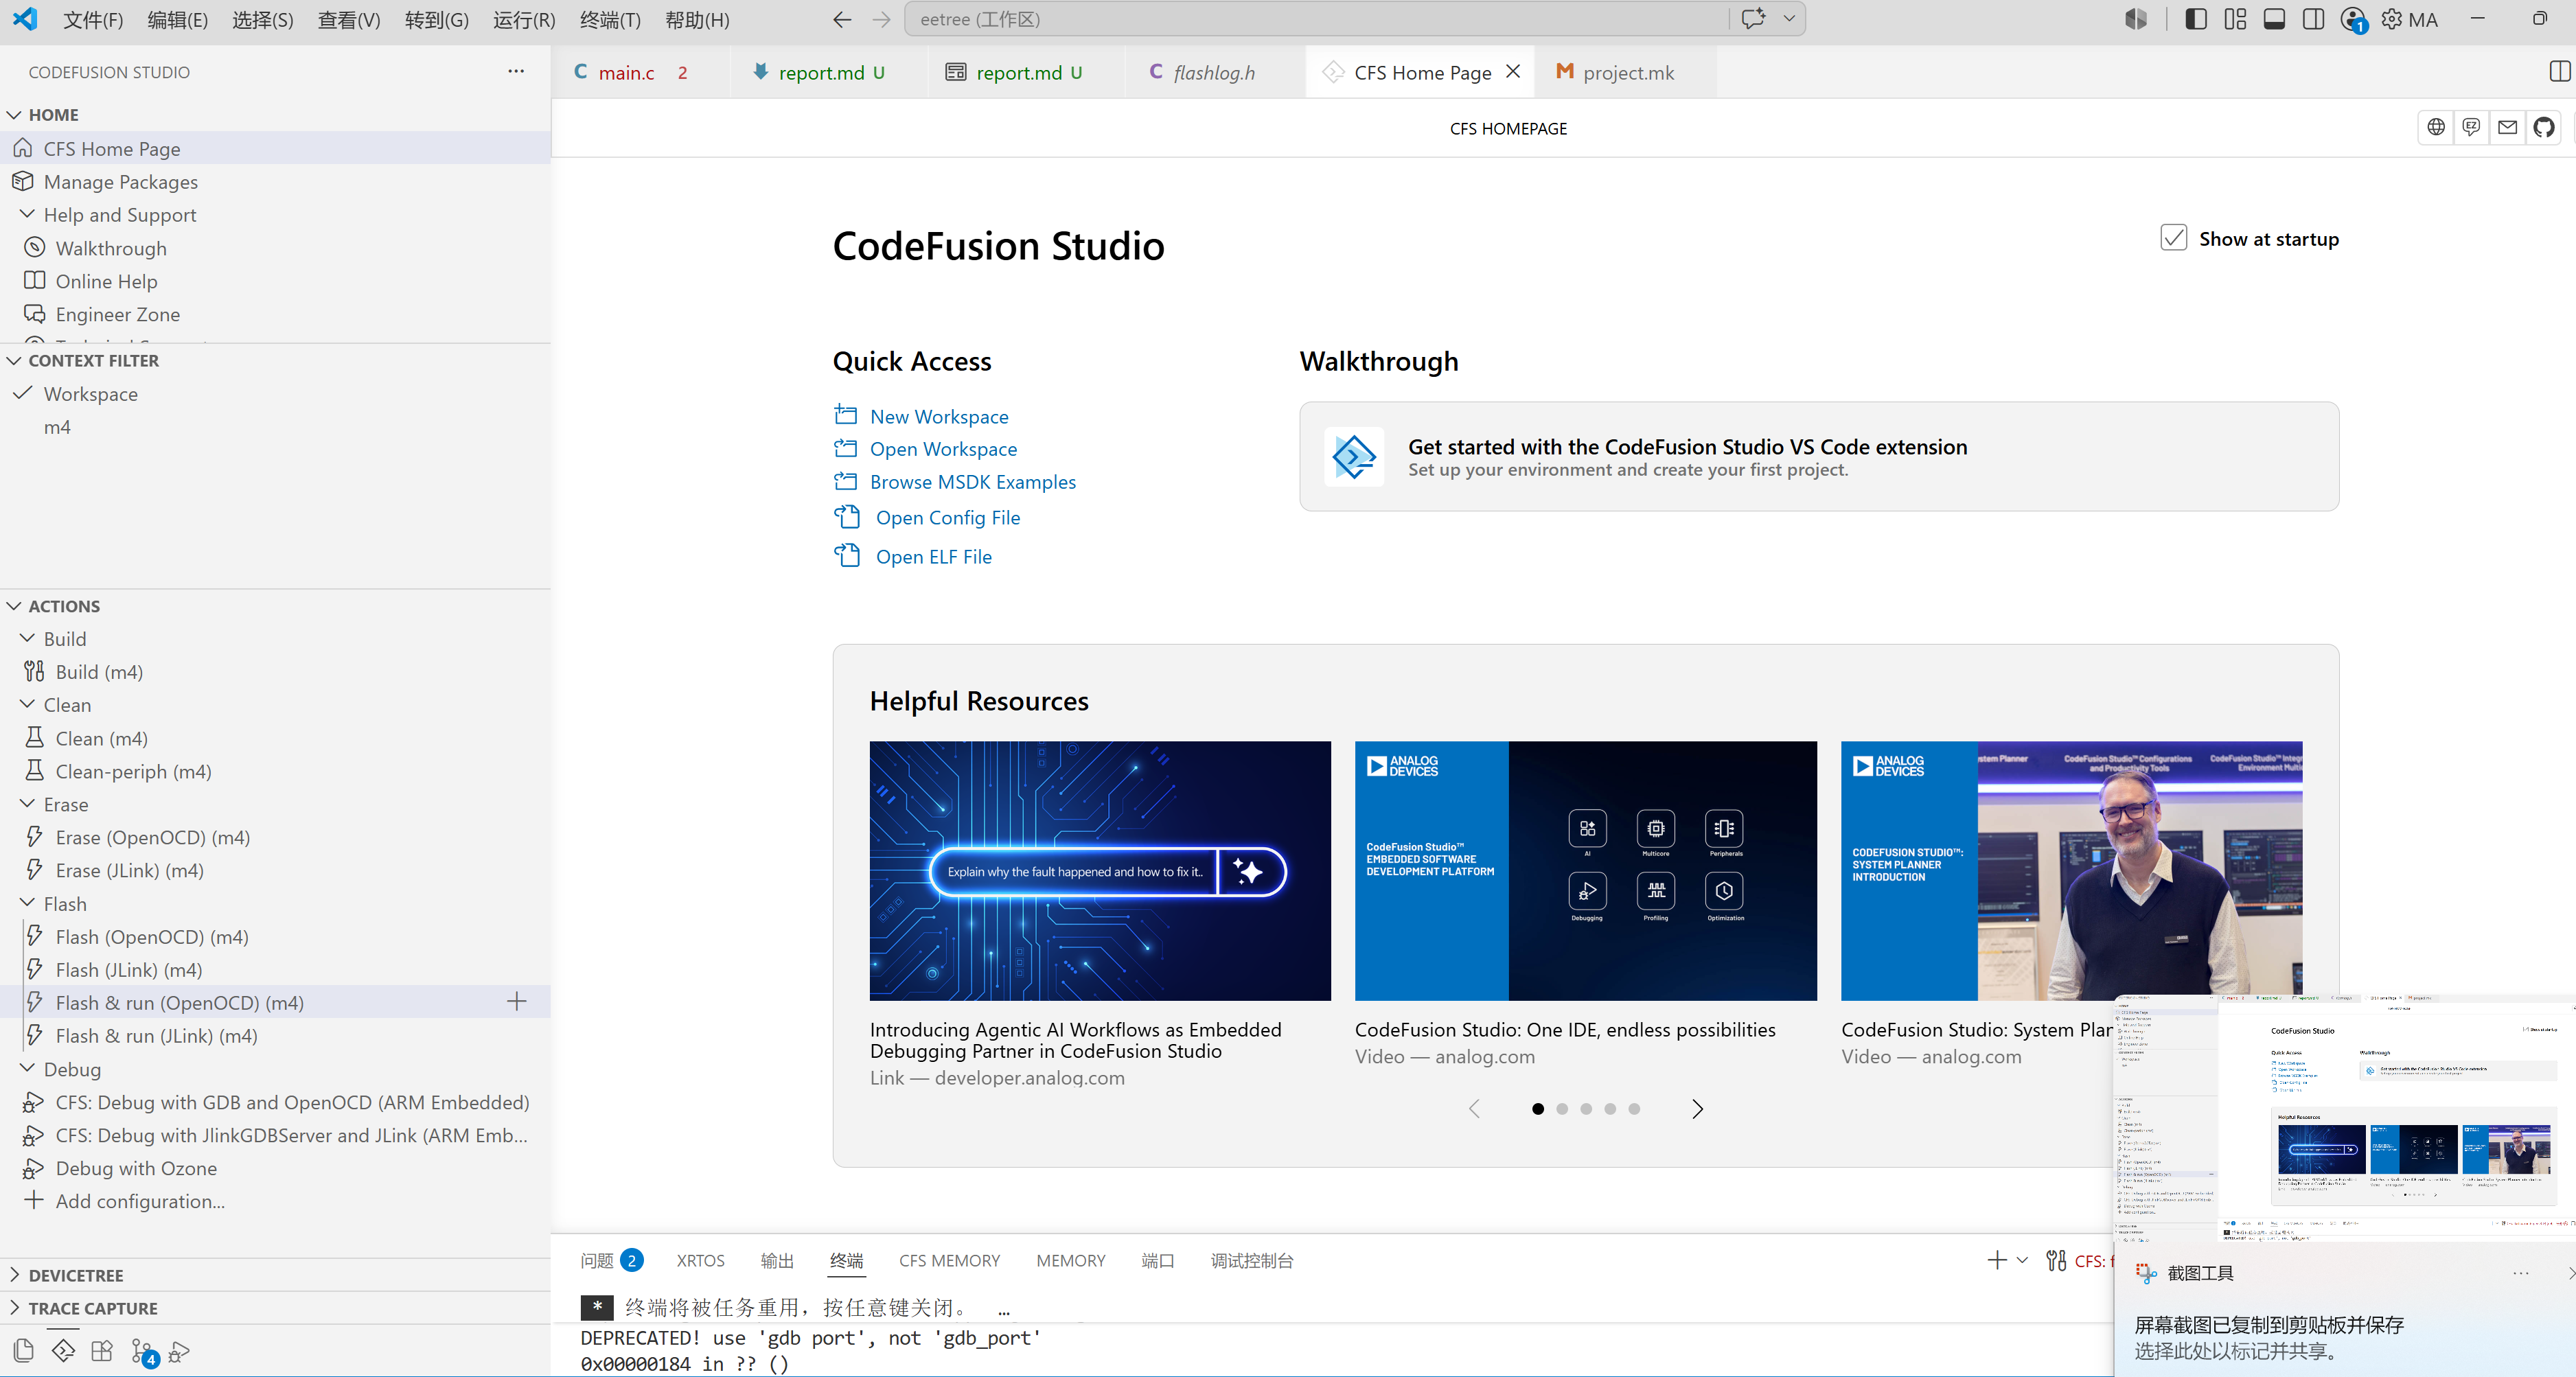The width and height of the screenshot is (2576, 1377).
Task: Toggle the primary side bar layout button
Action: click(2196, 19)
